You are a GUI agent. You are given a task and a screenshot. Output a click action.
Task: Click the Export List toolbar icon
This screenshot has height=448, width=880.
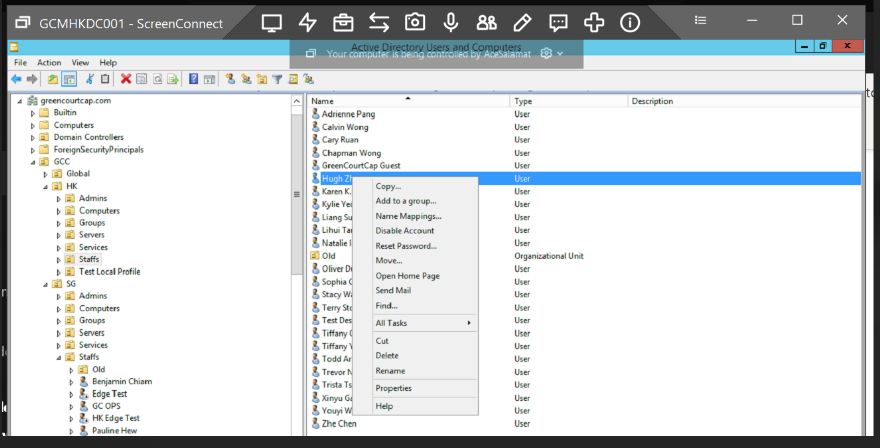(173, 79)
